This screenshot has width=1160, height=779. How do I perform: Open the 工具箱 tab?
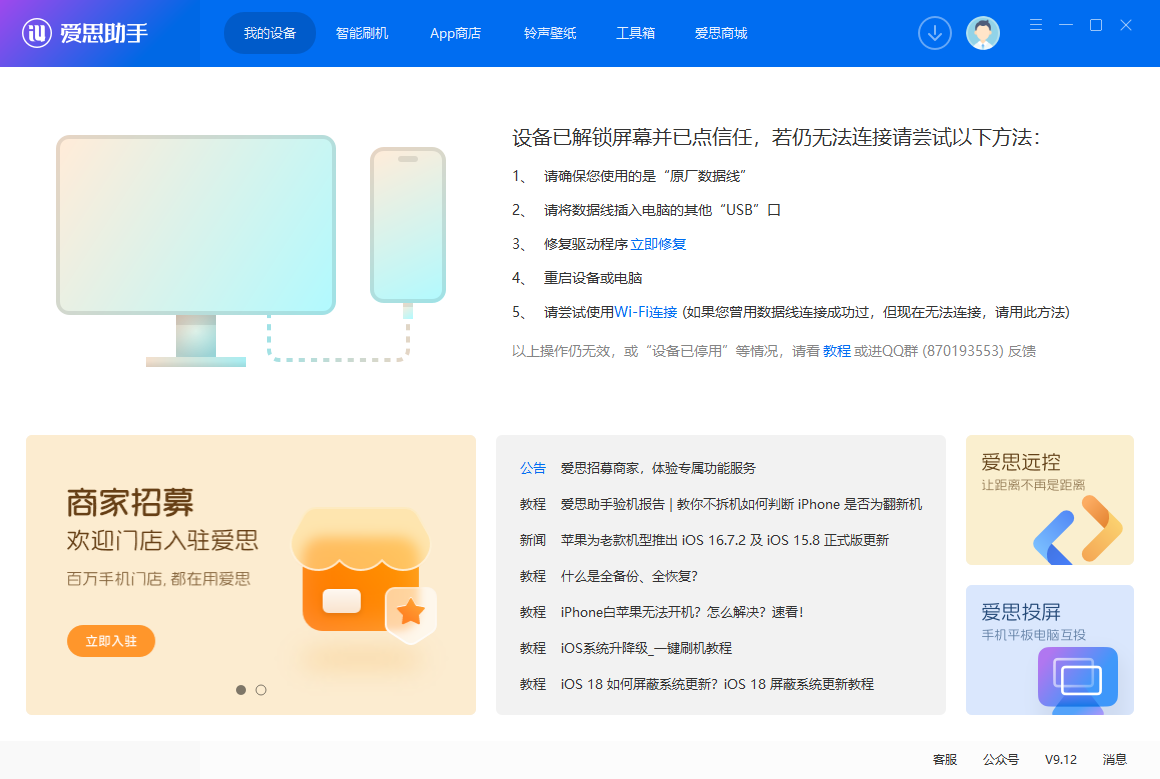click(x=635, y=33)
